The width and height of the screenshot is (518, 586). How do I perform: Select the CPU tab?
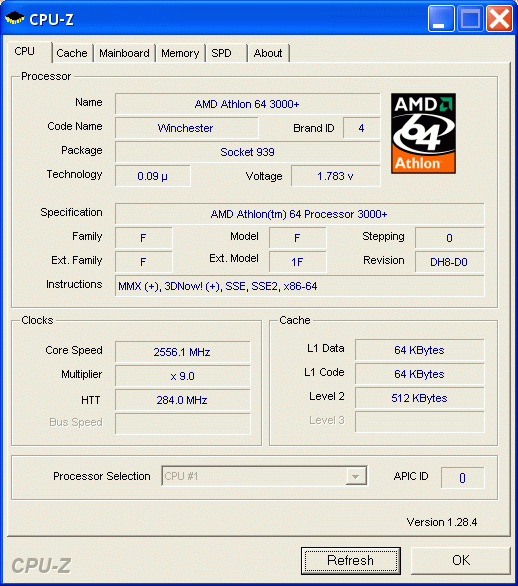[29, 52]
